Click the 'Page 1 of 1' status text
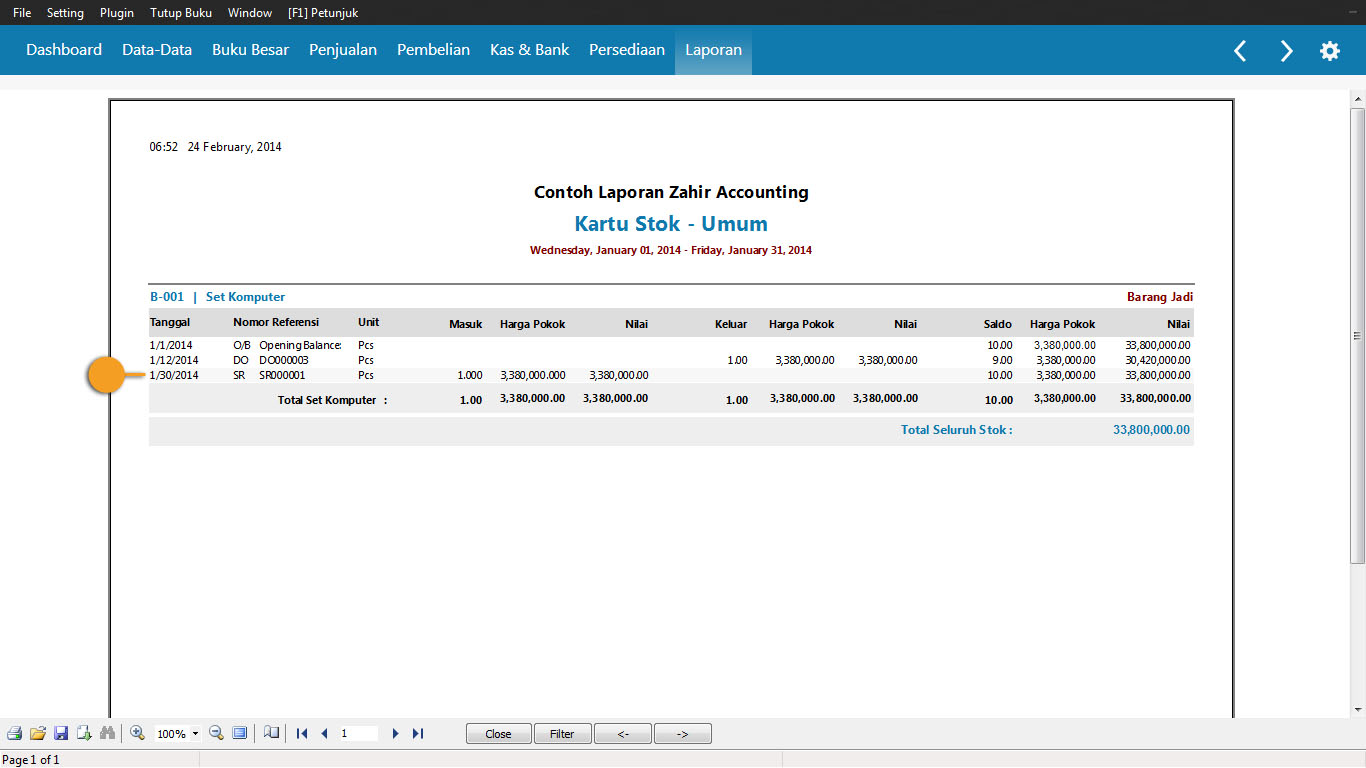Viewport: 1366px width, 768px height. [x=31, y=760]
